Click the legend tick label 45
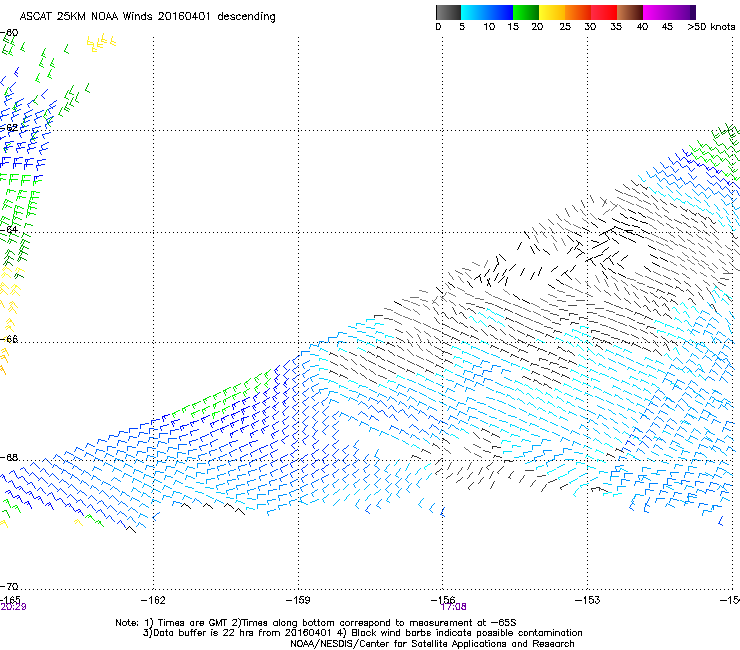This screenshot has height=650, width=740. click(x=667, y=27)
